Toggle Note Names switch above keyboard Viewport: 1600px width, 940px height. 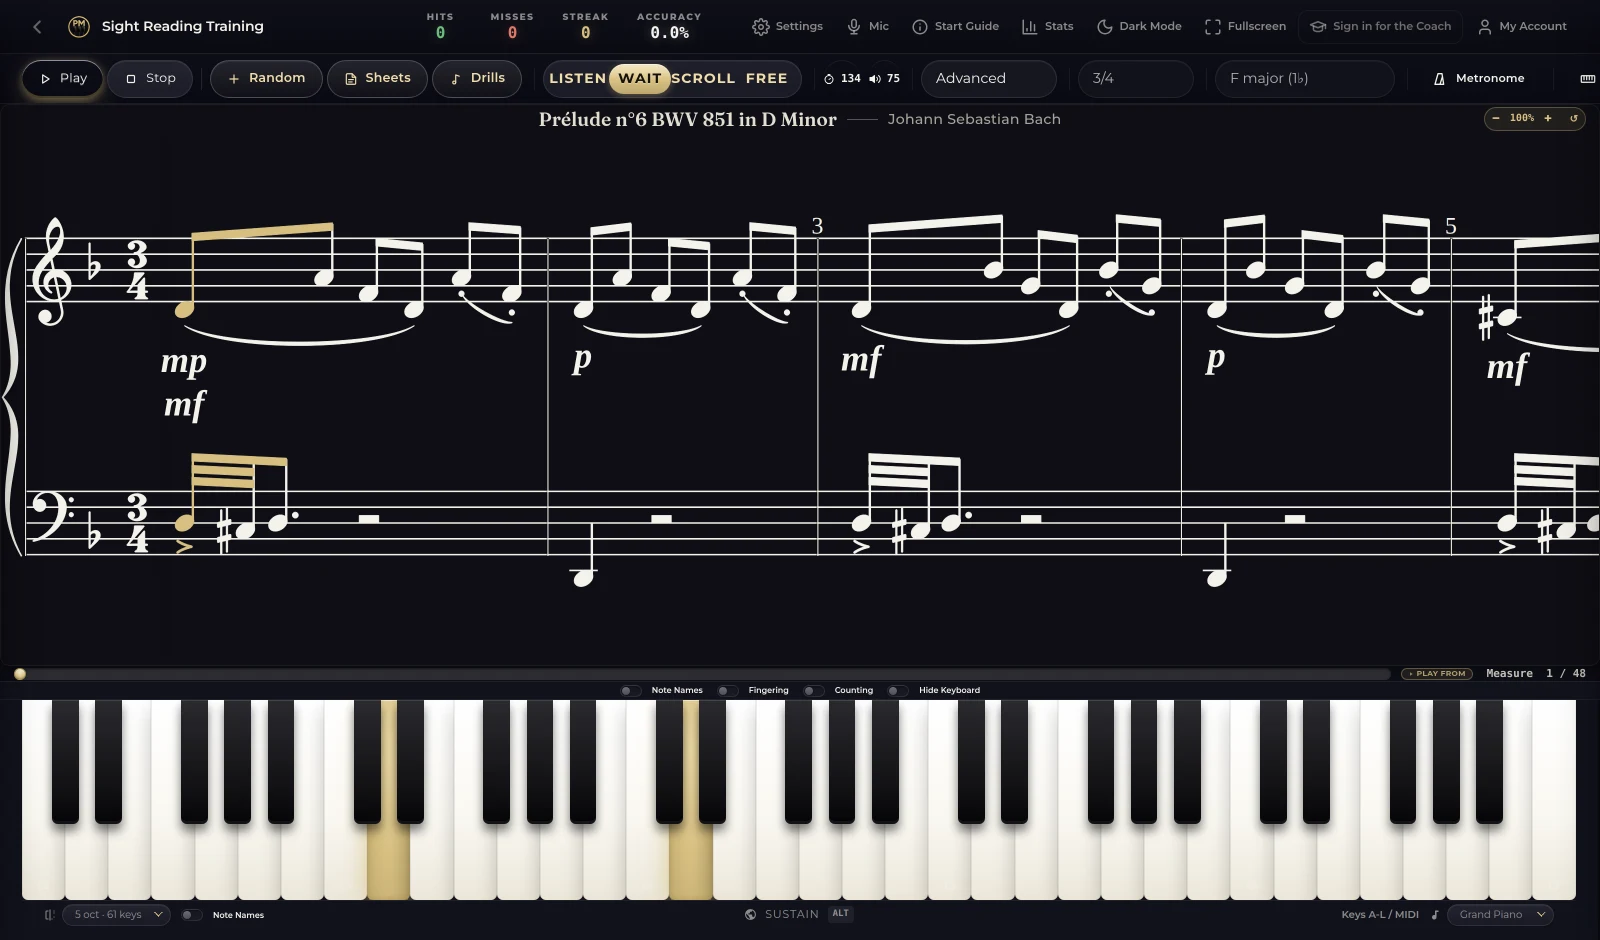click(x=630, y=691)
